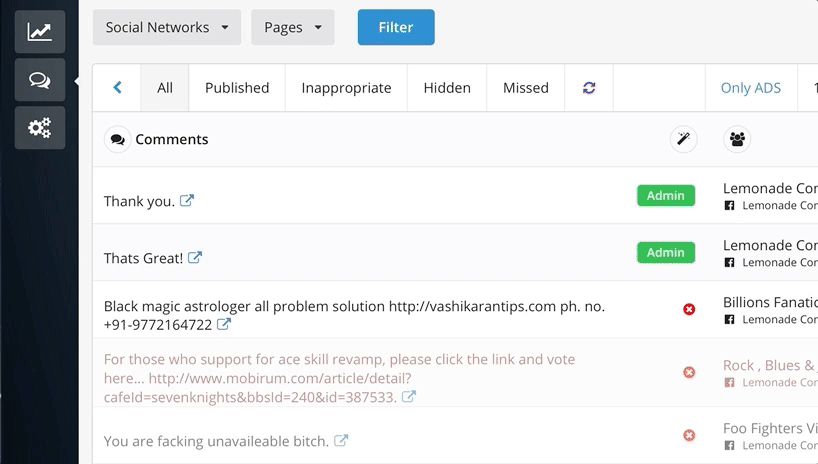Click red X status on Foo Fighters comment

tap(689, 436)
